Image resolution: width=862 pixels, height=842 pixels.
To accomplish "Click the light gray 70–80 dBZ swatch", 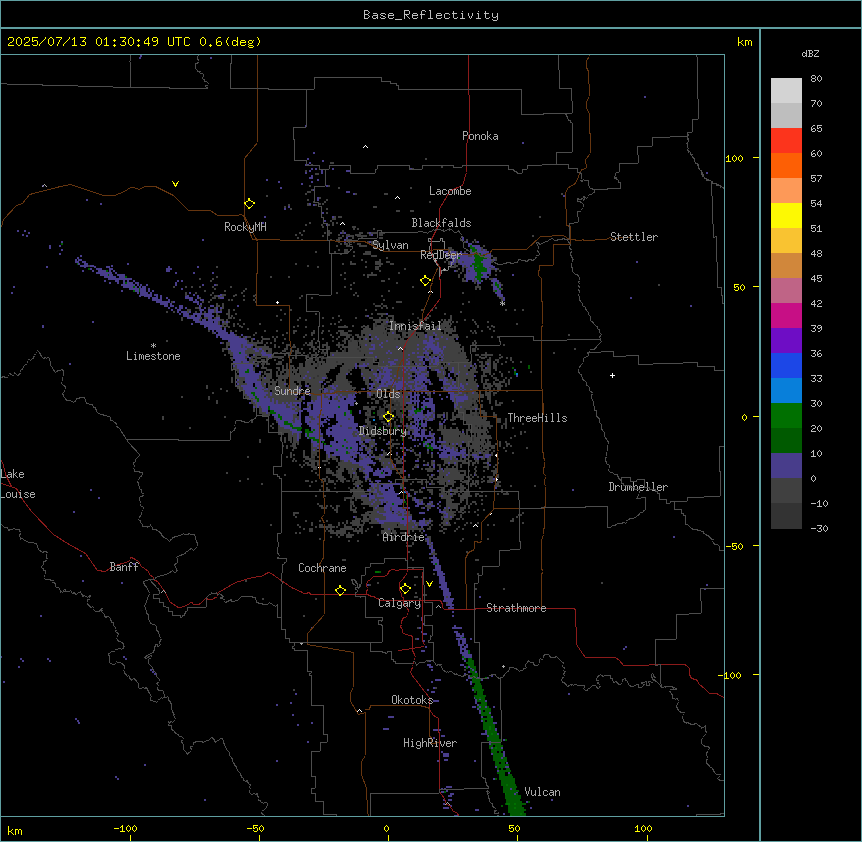I will pyautogui.click(x=786, y=91).
